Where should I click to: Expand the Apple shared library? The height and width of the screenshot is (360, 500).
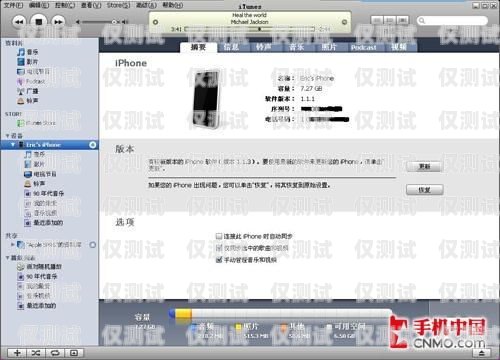13,245
